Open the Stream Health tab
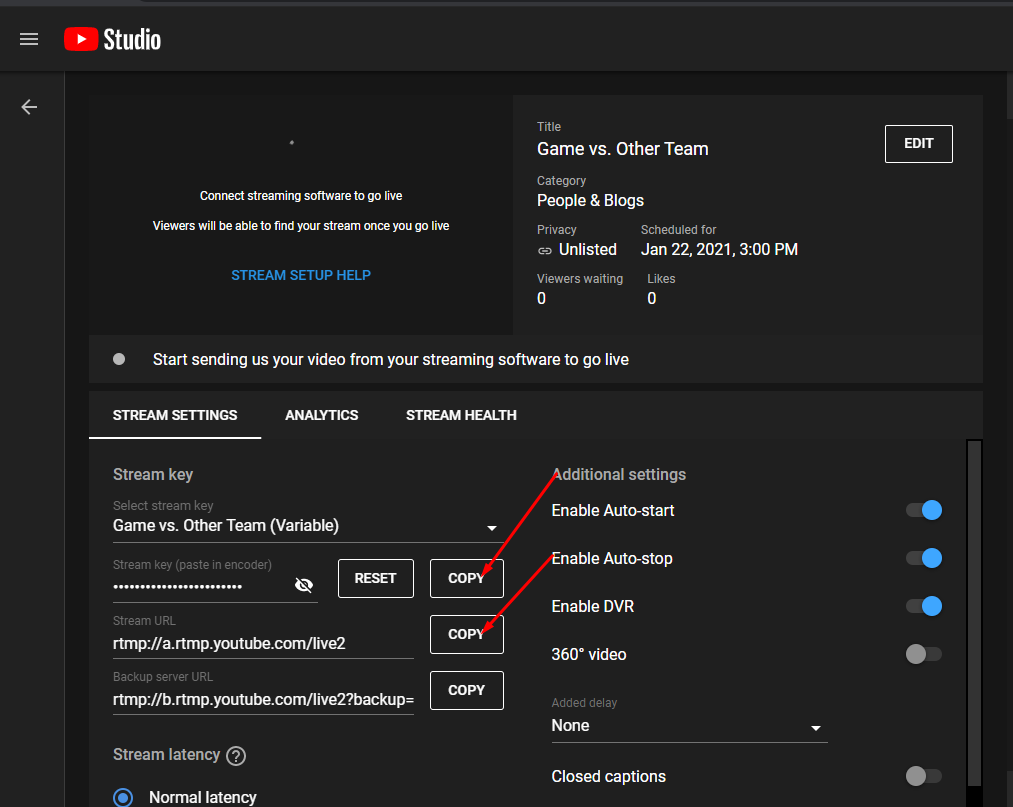 461,415
